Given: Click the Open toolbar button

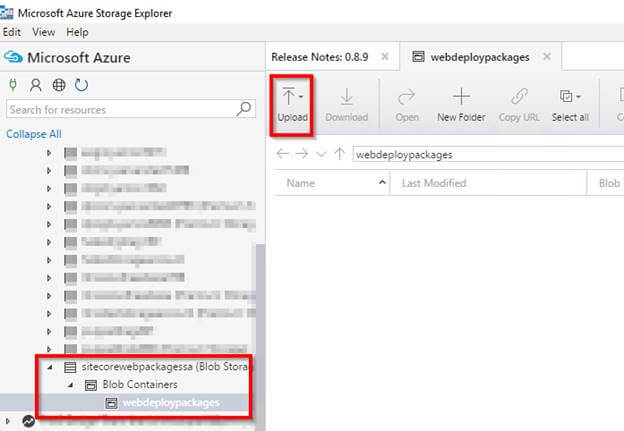Looking at the screenshot, I should 407,105.
